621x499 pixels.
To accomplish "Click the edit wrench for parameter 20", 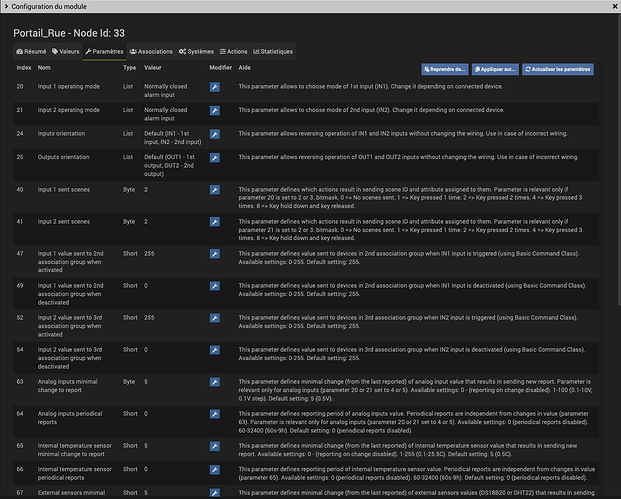I will tap(215, 88).
